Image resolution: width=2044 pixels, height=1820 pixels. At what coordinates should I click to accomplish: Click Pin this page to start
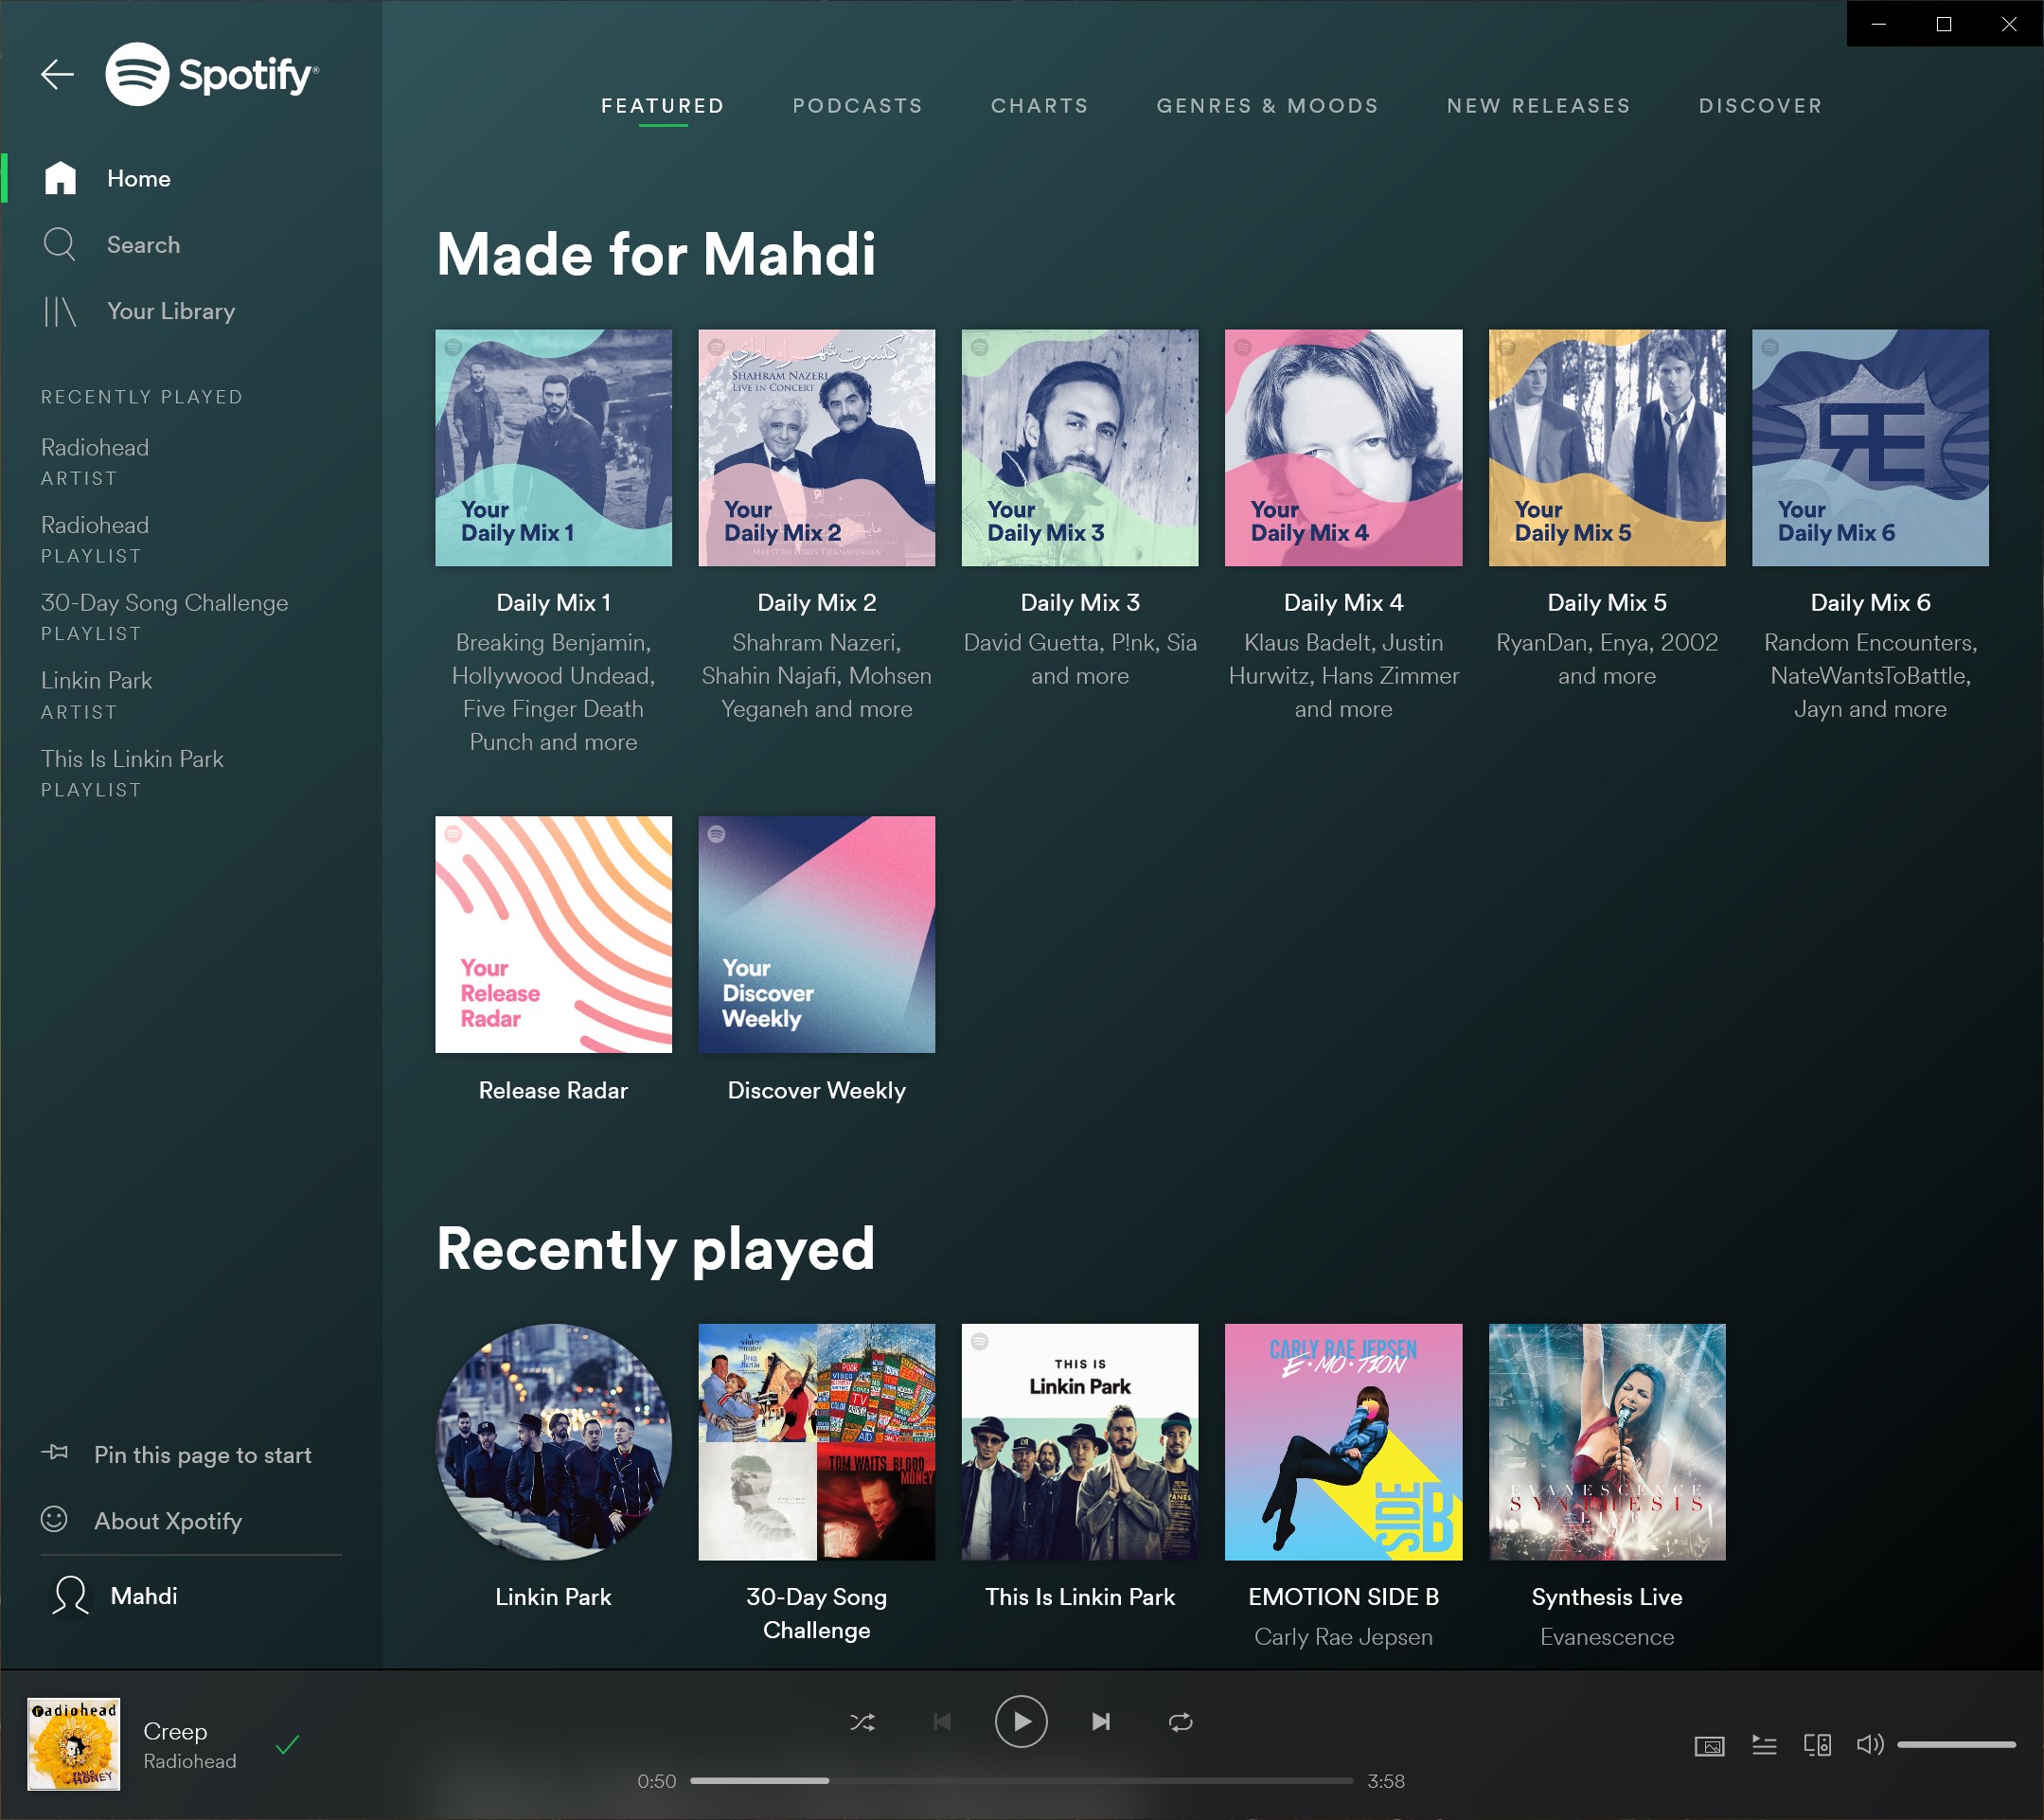[202, 1455]
